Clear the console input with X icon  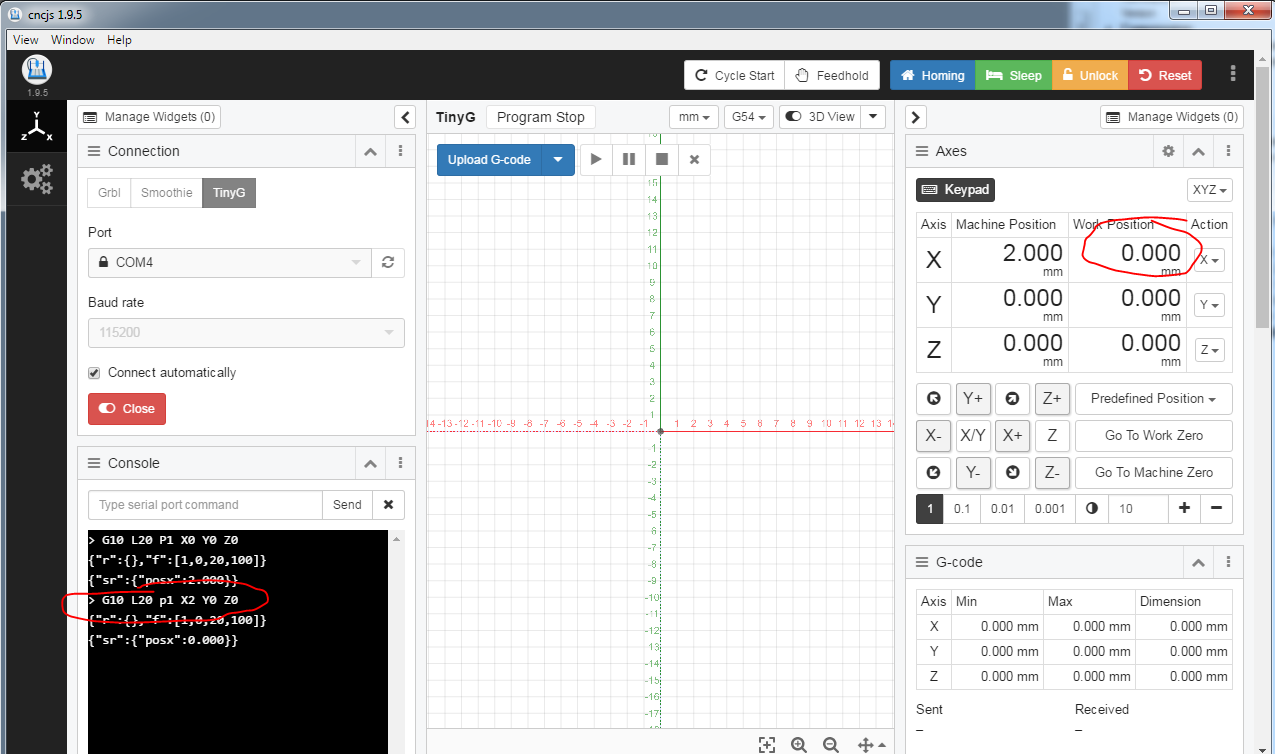pyautogui.click(x=388, y=505)
